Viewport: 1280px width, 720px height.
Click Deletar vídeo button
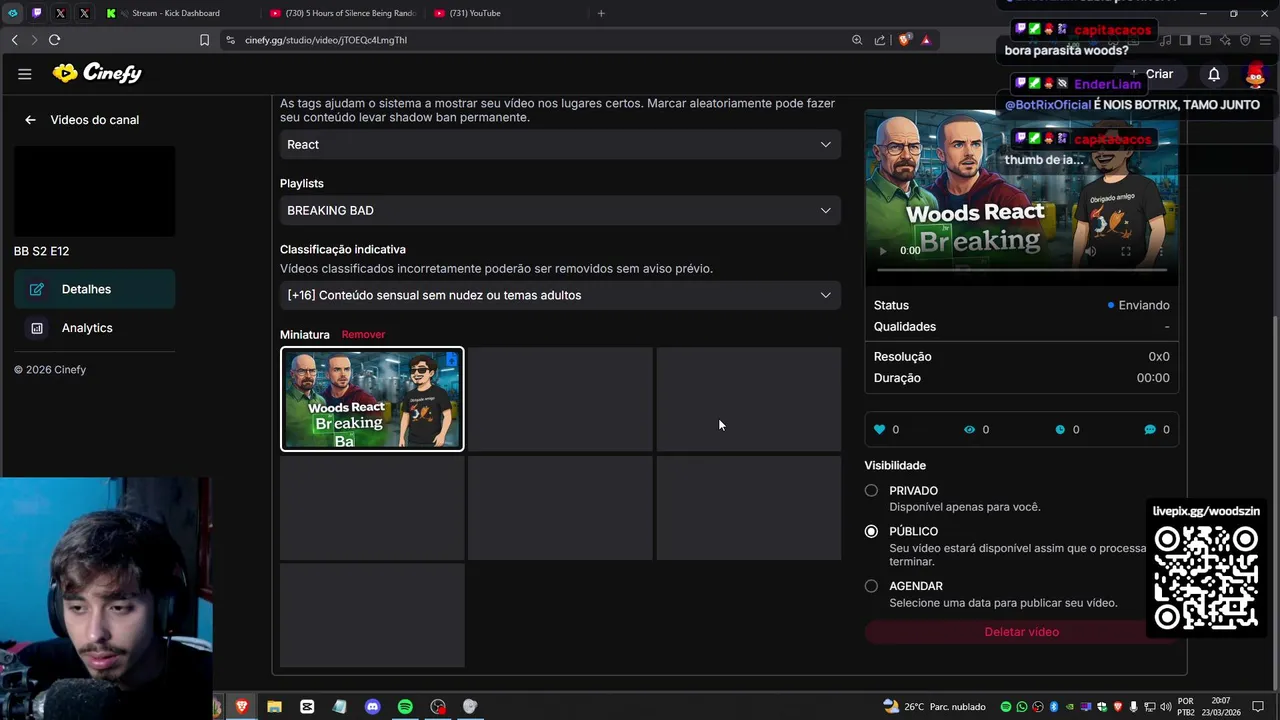(x=1021, y=632)
